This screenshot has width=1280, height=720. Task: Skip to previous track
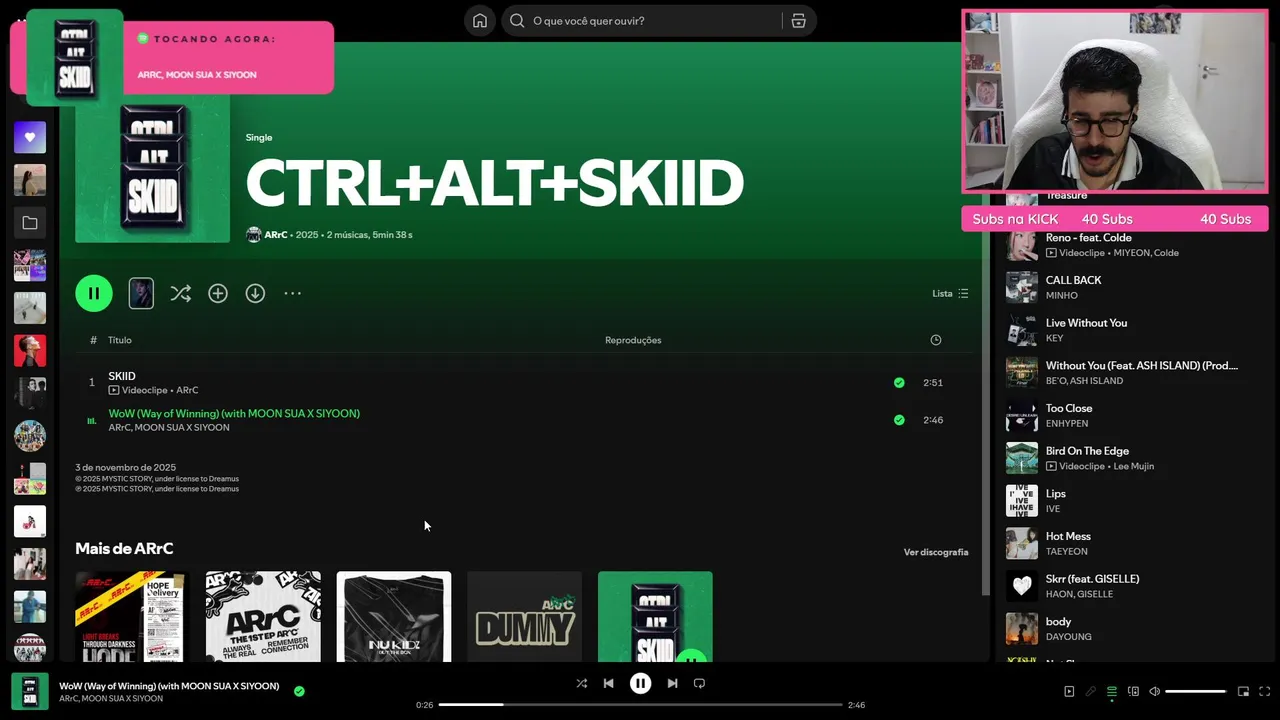pyautogui.click(x=608, y=684)
